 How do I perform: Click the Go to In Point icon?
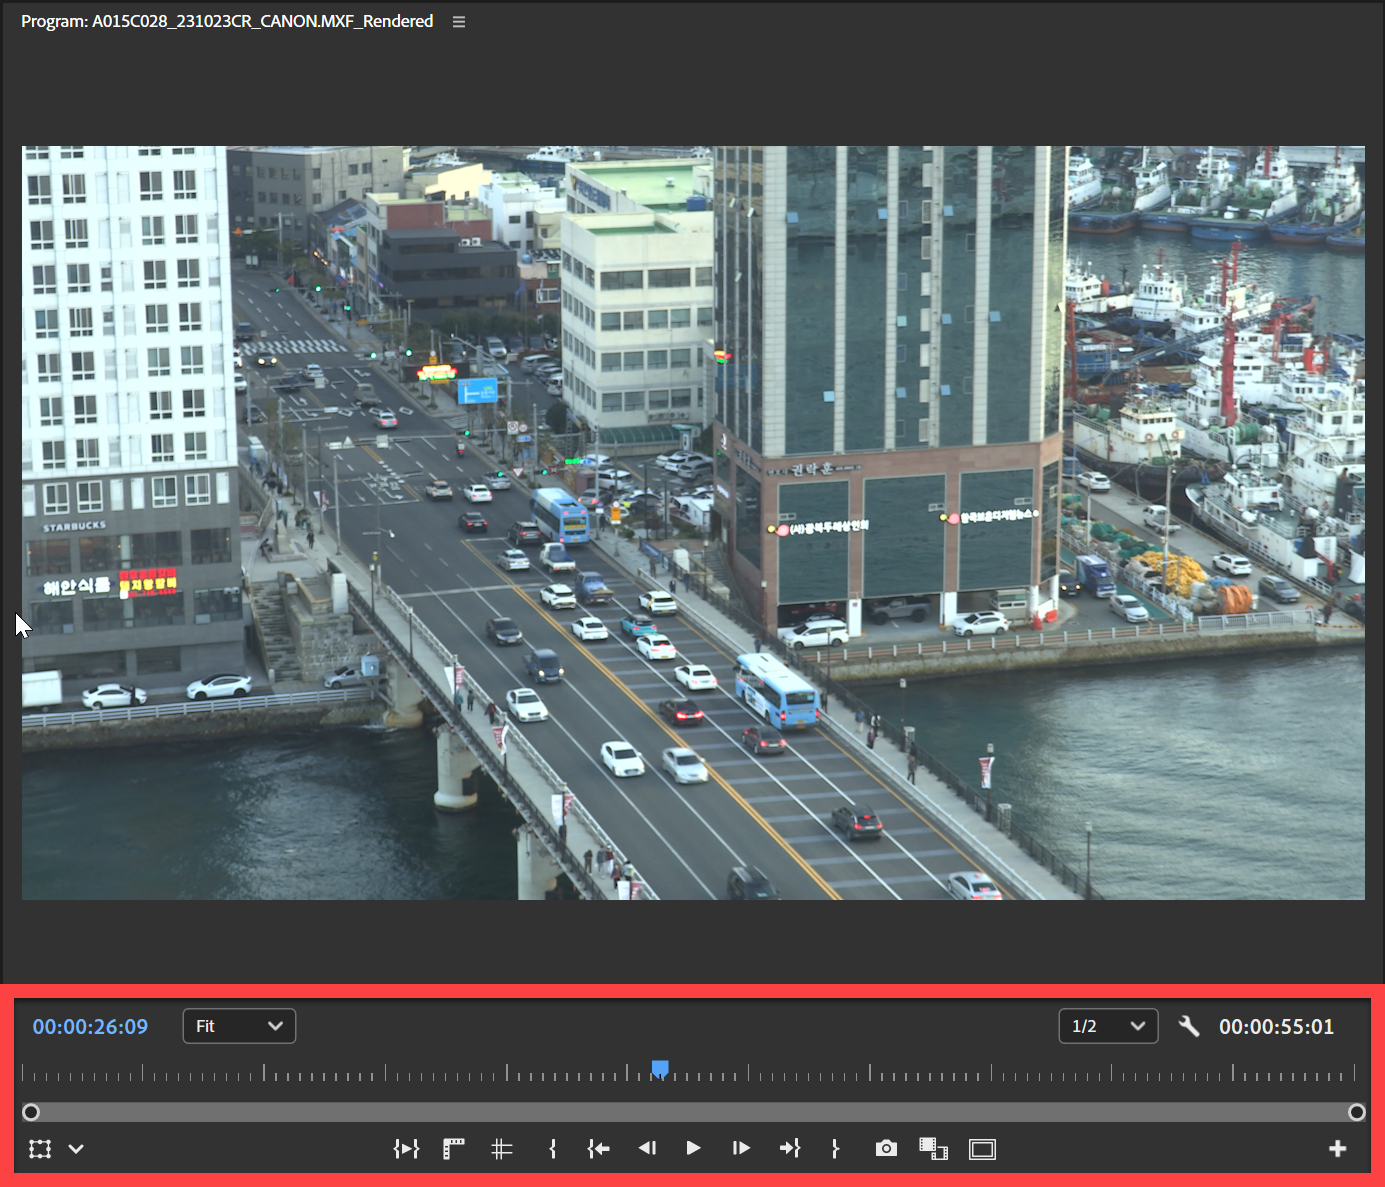[598, 1148]
